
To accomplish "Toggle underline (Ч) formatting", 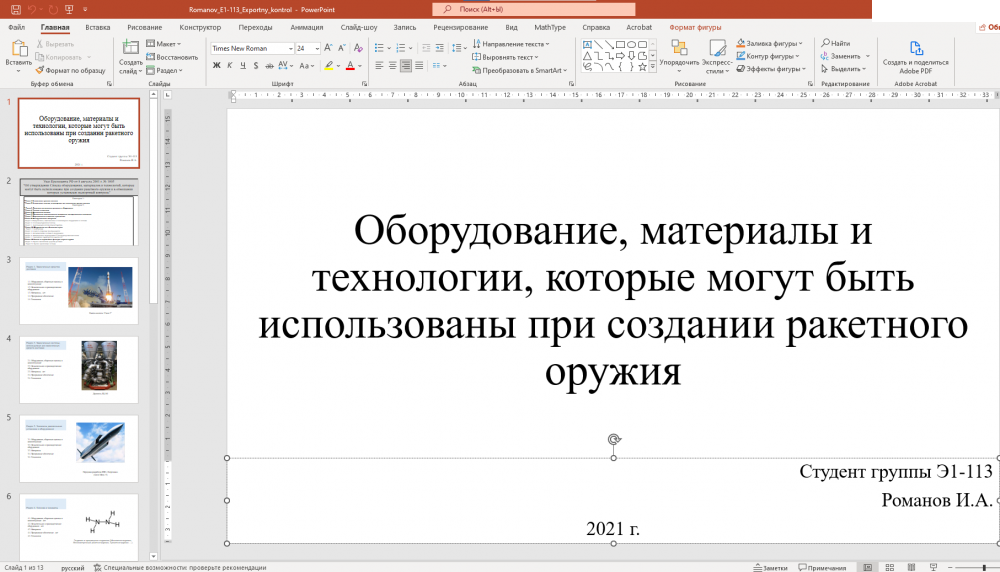I will coord(244,66).
